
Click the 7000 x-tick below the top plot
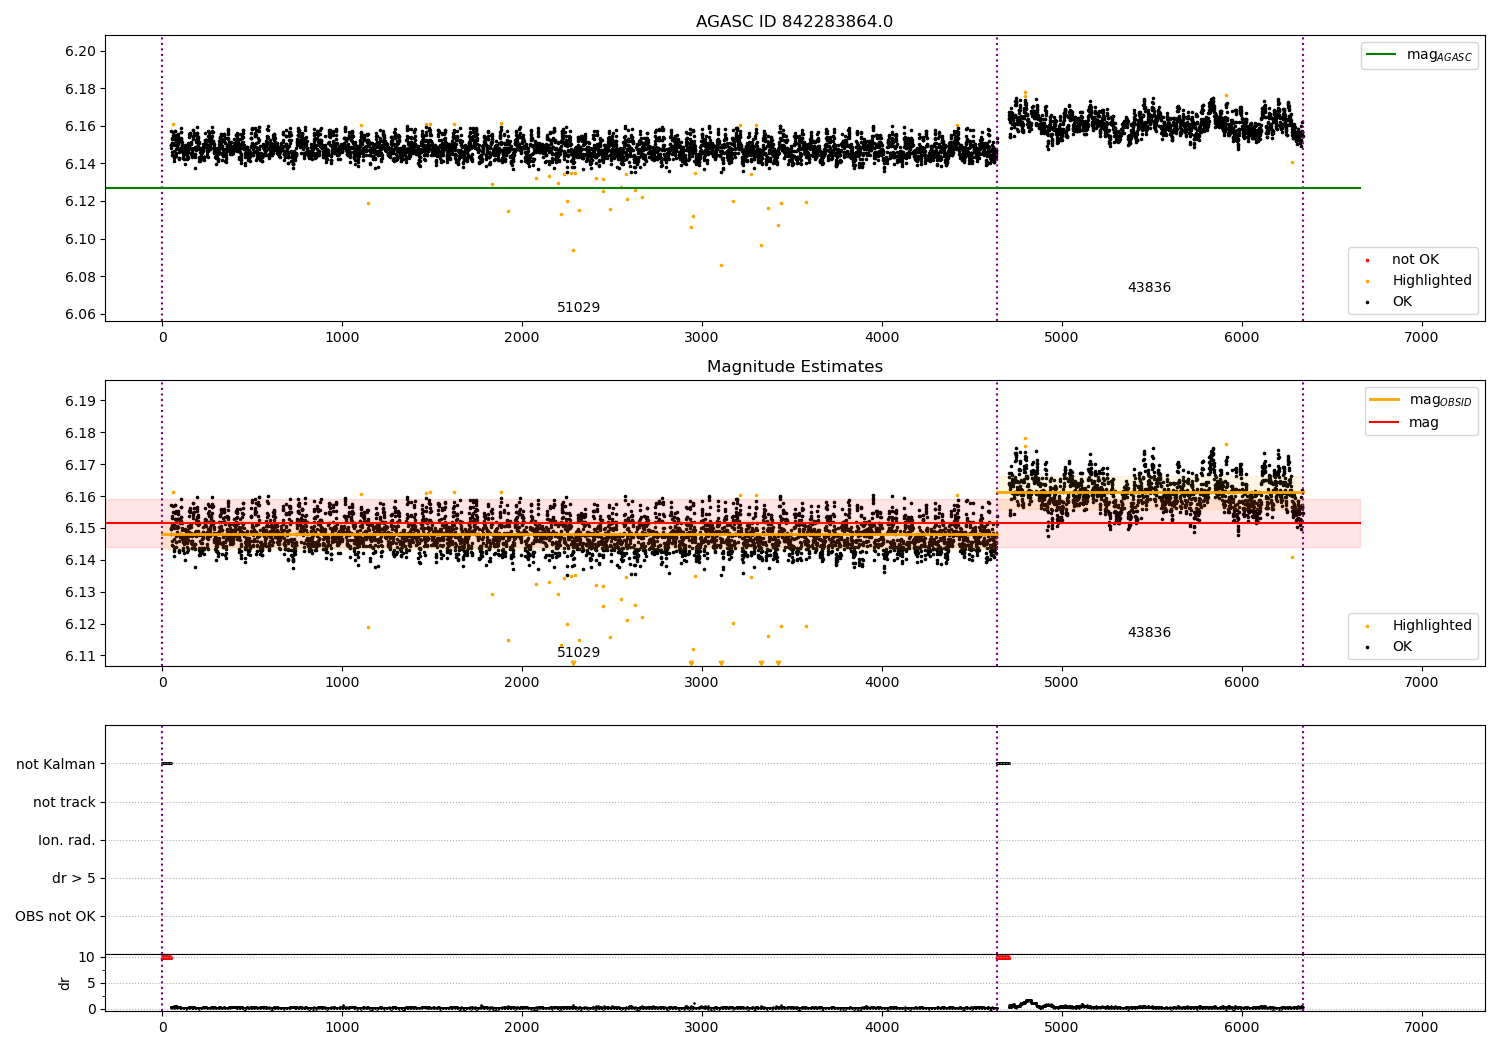pyautogui.click(x=1421, y=338)
